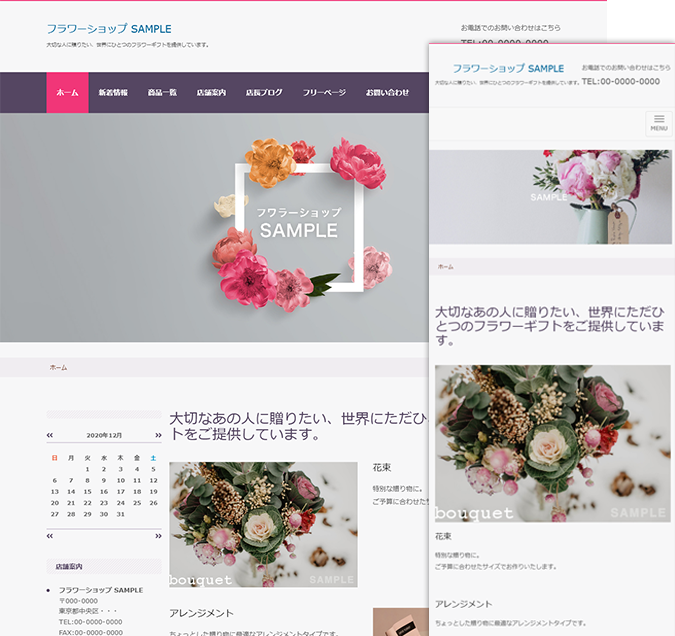Open the large mobile bouquet image
Image resolution: width=675 pixels, height=636 pixels.
(552, 443)
